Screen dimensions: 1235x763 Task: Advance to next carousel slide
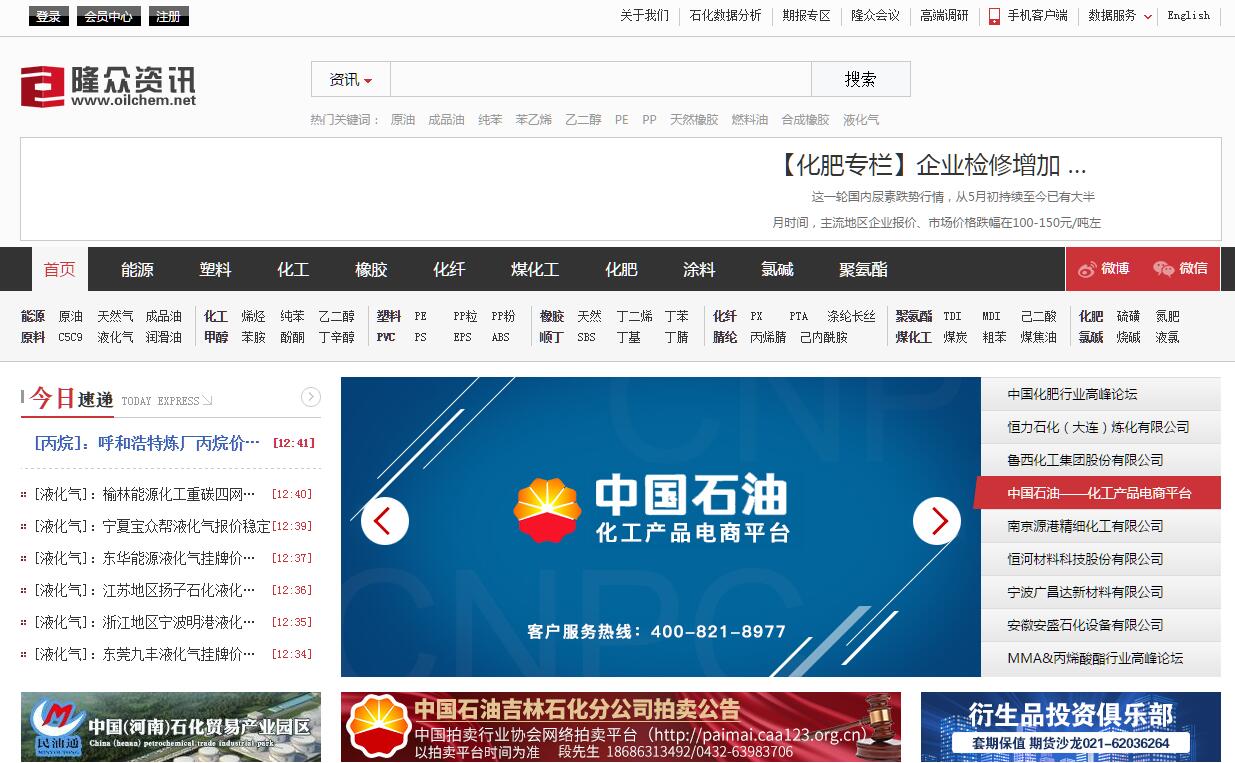pyautogui.click(x=937, y=521)
